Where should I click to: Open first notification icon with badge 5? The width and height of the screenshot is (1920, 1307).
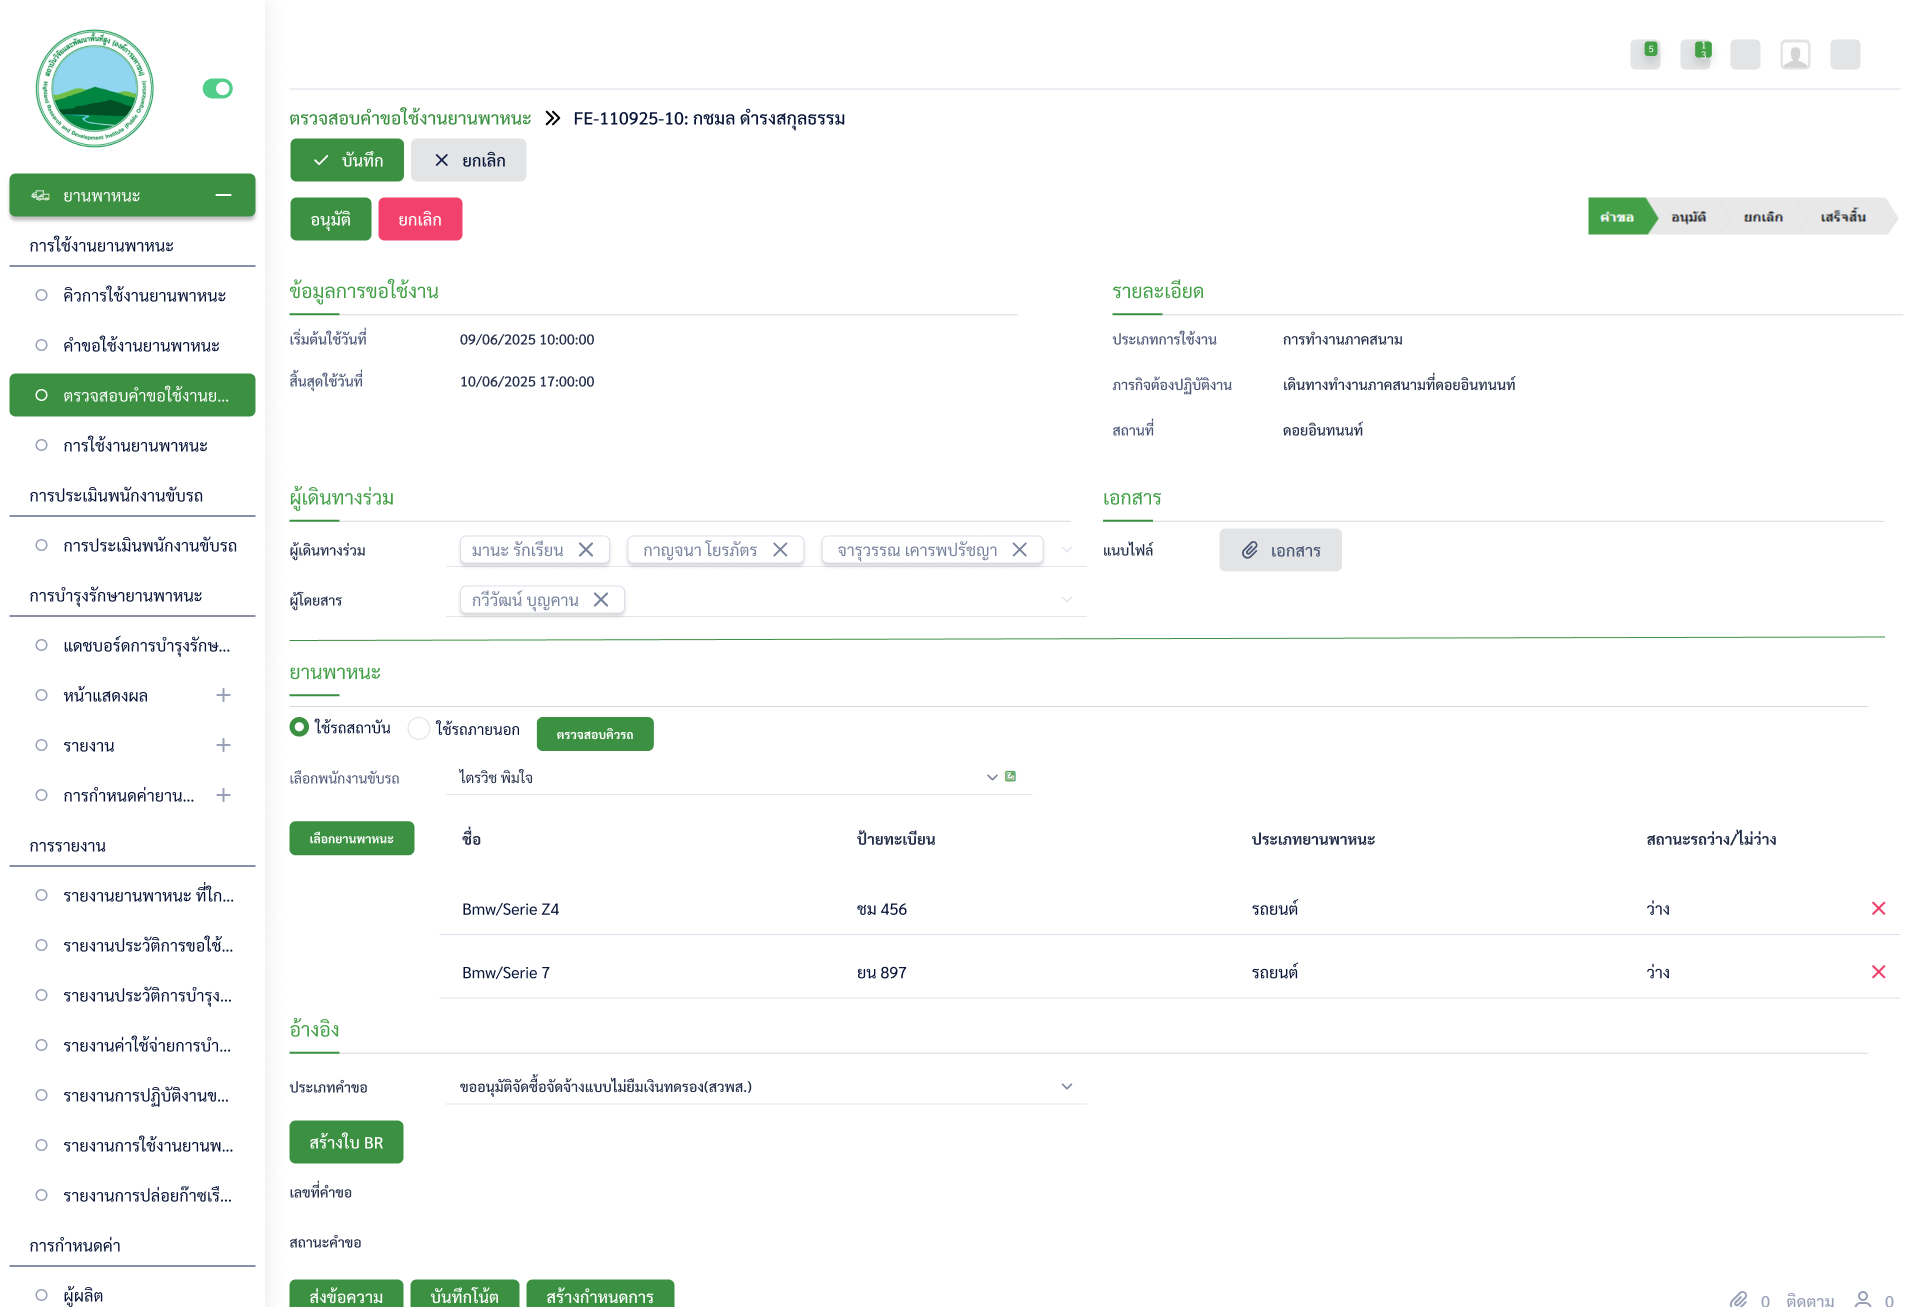1645,54
